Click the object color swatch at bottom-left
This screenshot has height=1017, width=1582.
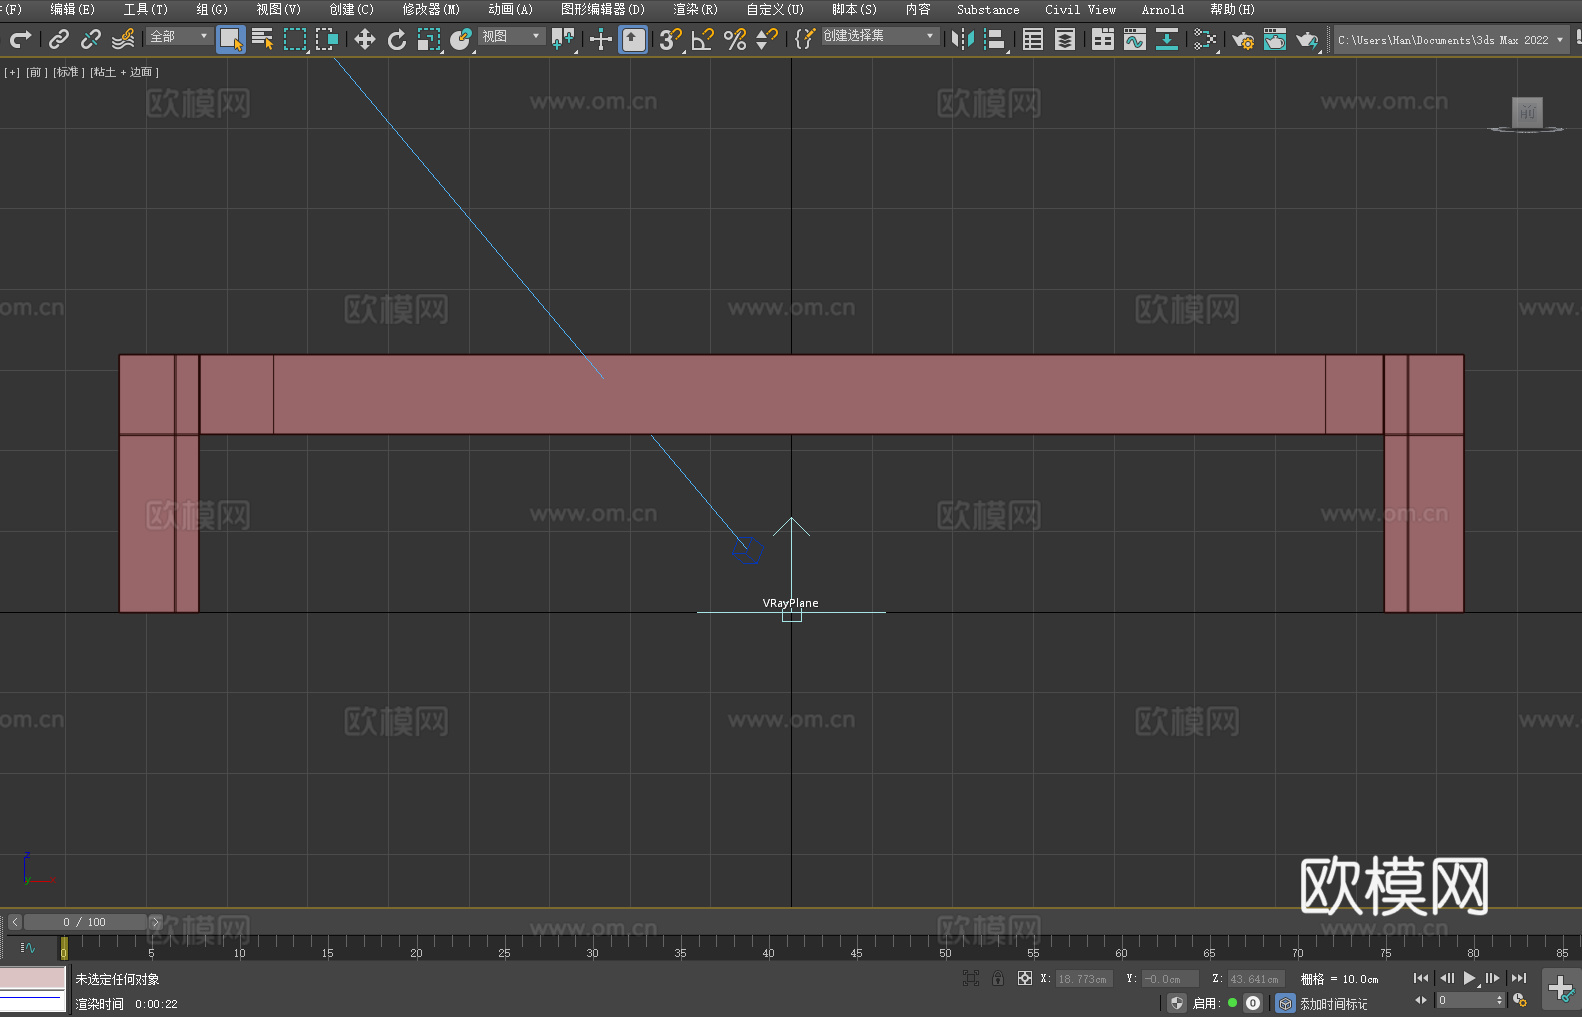point(32,978)
